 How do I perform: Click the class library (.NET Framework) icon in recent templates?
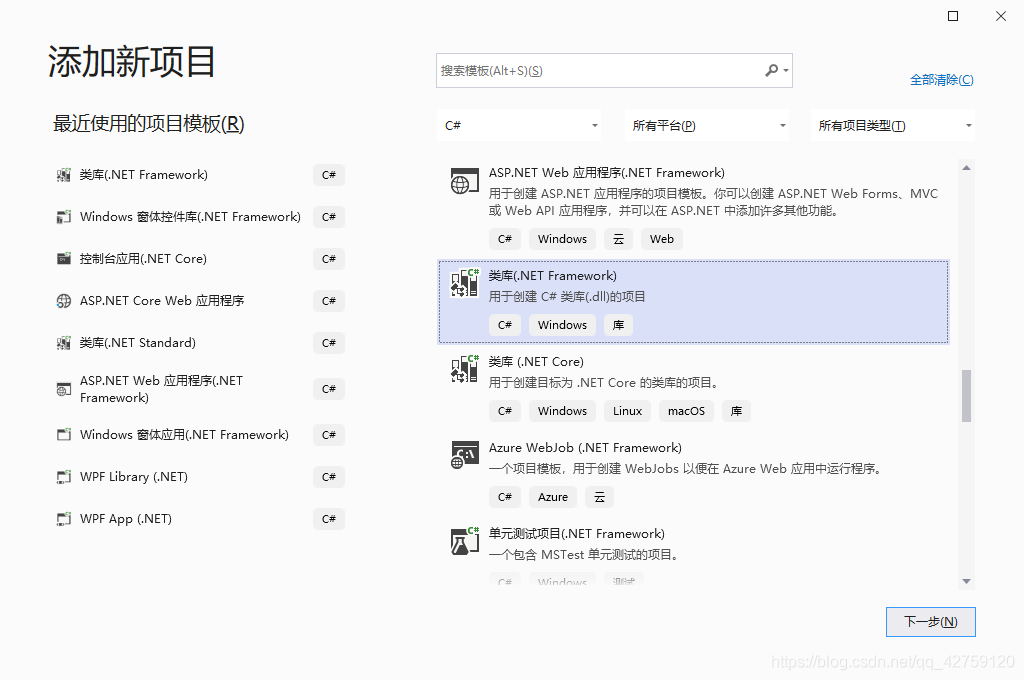63,175
